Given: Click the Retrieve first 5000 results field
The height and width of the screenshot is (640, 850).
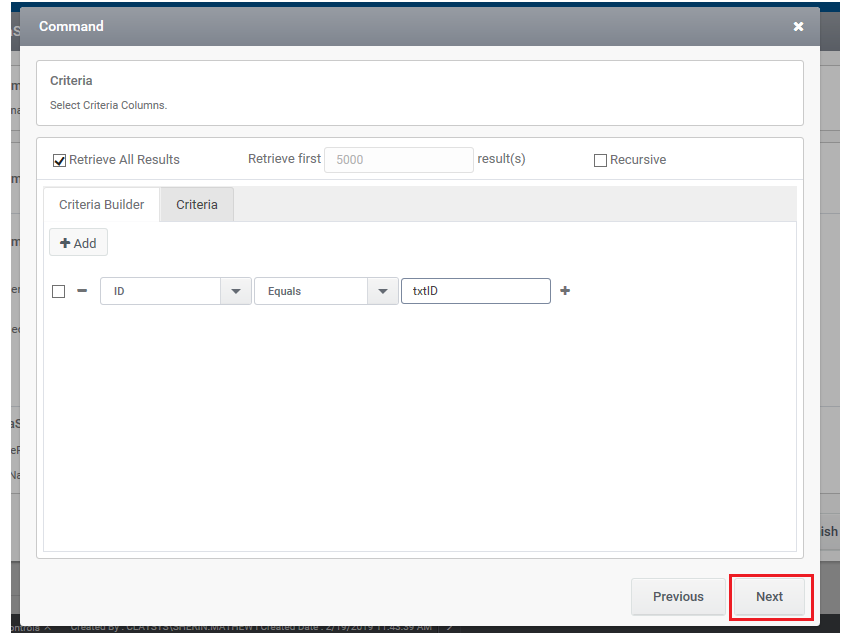Looking at the screenshot, I should pyautogui.click(x=399, y=160).
